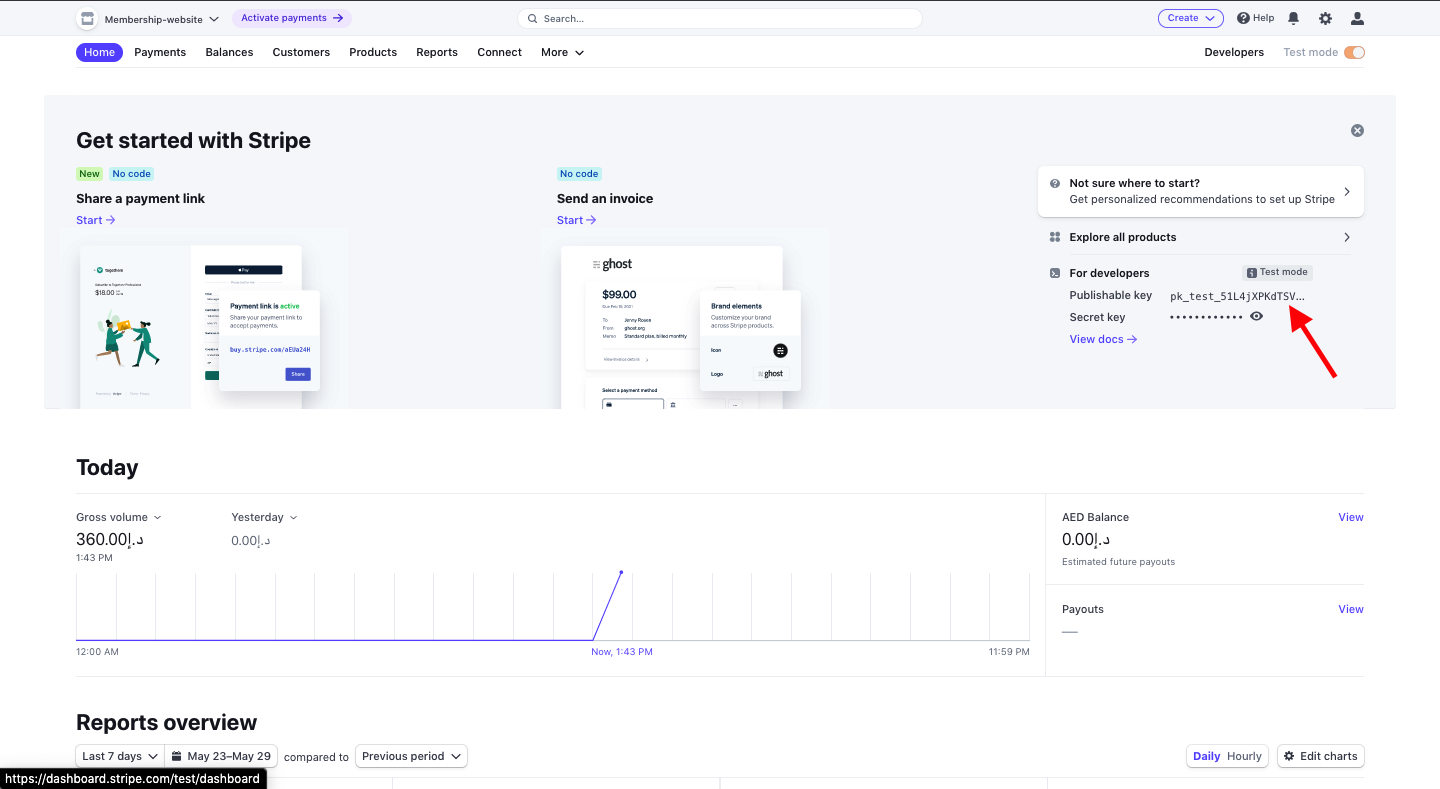Click the payment link preview thumbnail
Viewport: 1440px width, 789px height.
(x=204, y=320)
